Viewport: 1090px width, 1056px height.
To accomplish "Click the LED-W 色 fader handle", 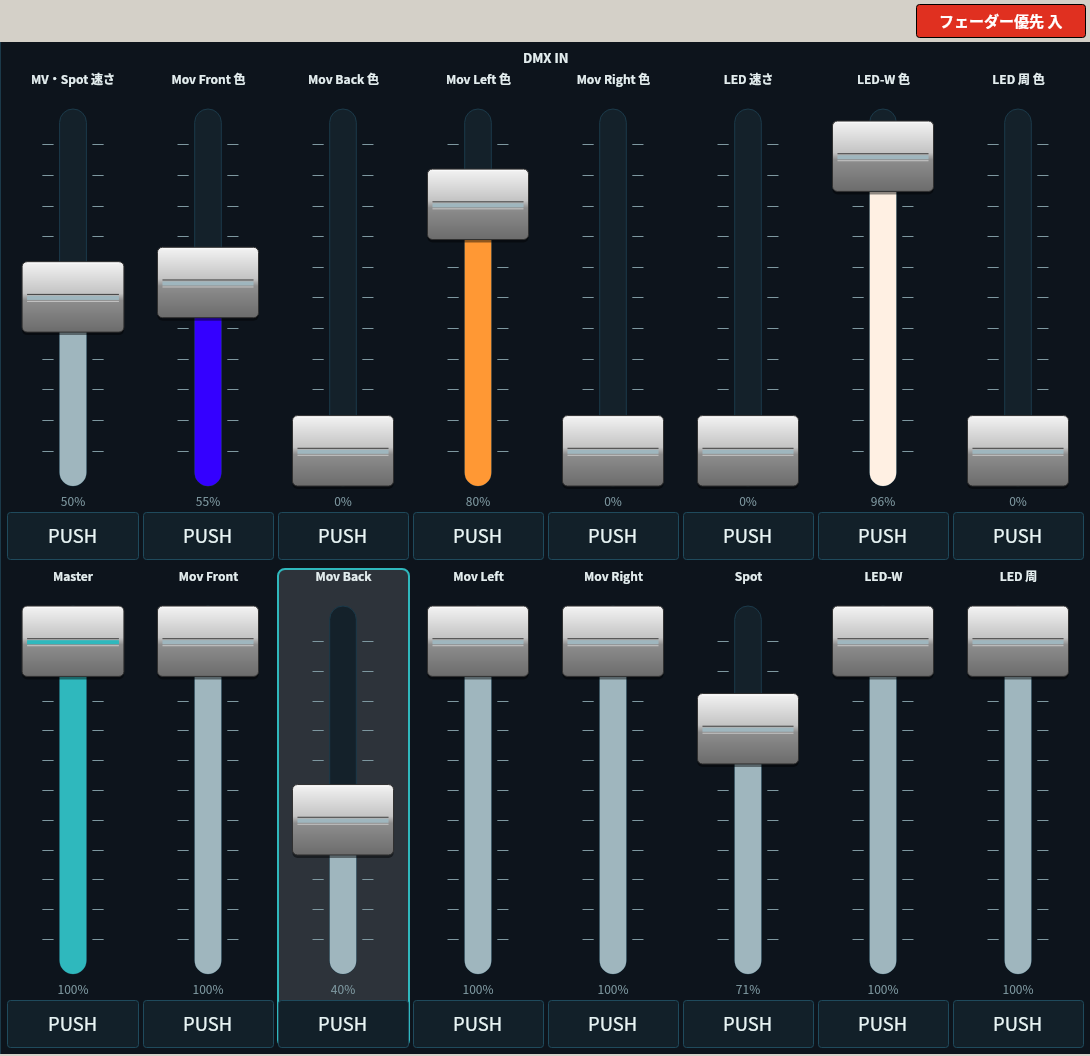I will (883, 156).
